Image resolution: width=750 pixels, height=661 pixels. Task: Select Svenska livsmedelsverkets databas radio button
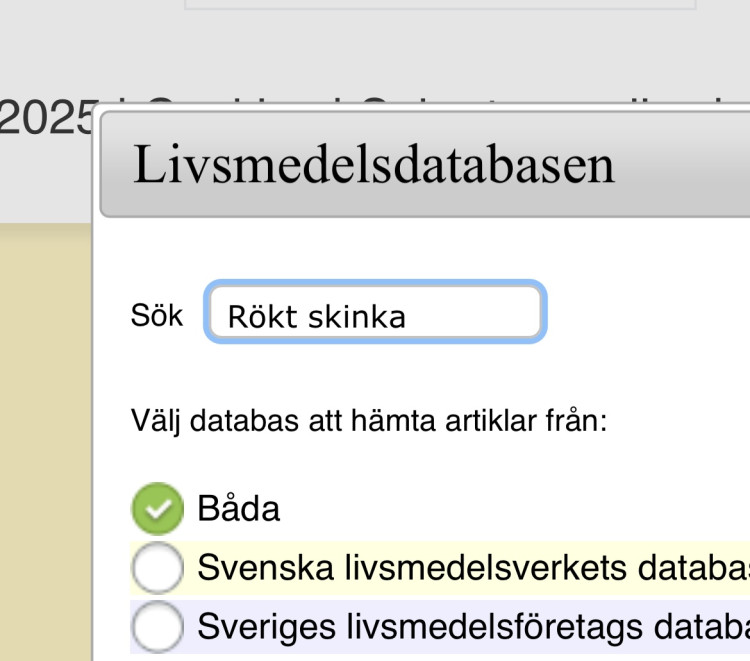(x=157, y=568)
